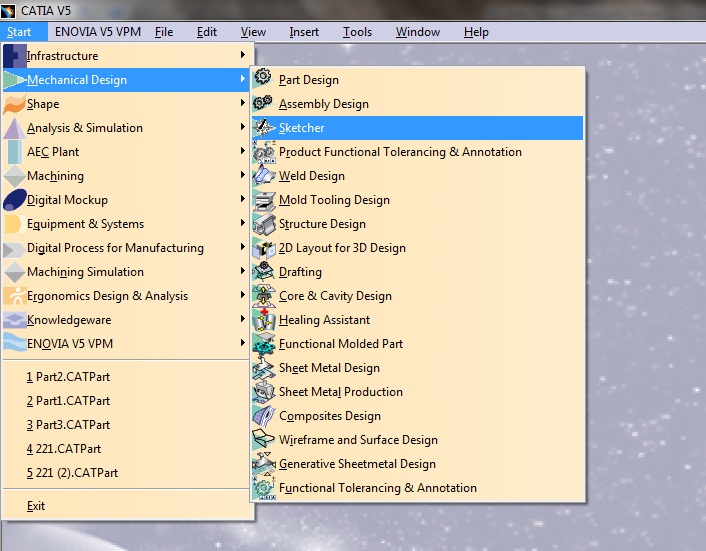Click the Drafting workbench icon
The width and height of the screenshot is (706, 551).
263,271
